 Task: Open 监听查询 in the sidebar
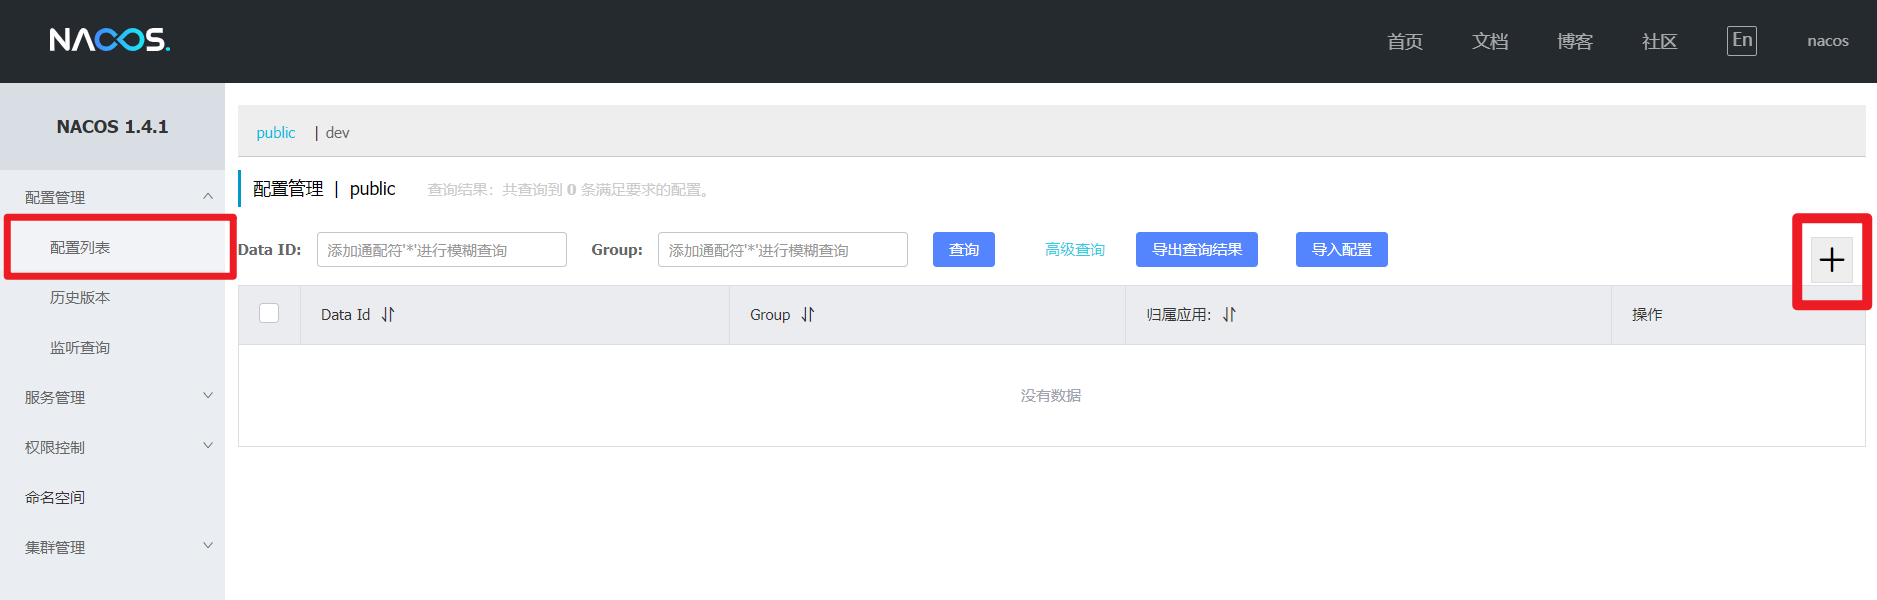80,347
